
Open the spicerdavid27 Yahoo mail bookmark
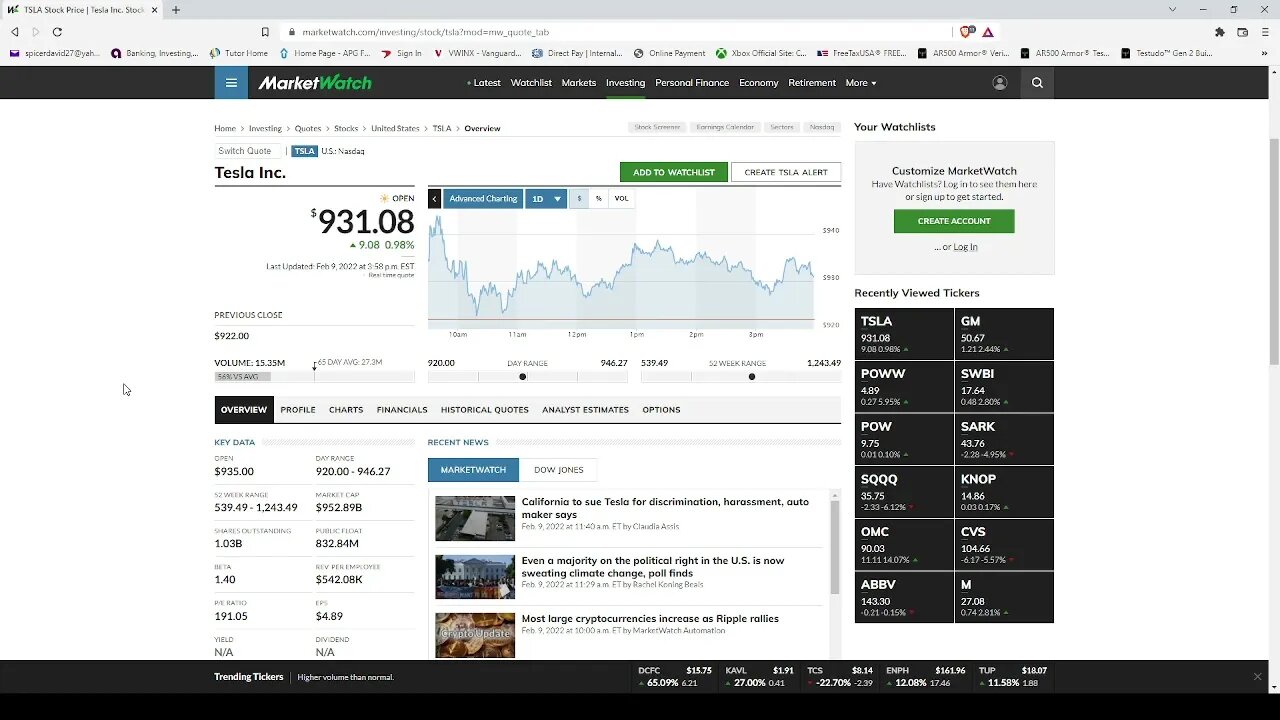(55, 53)
